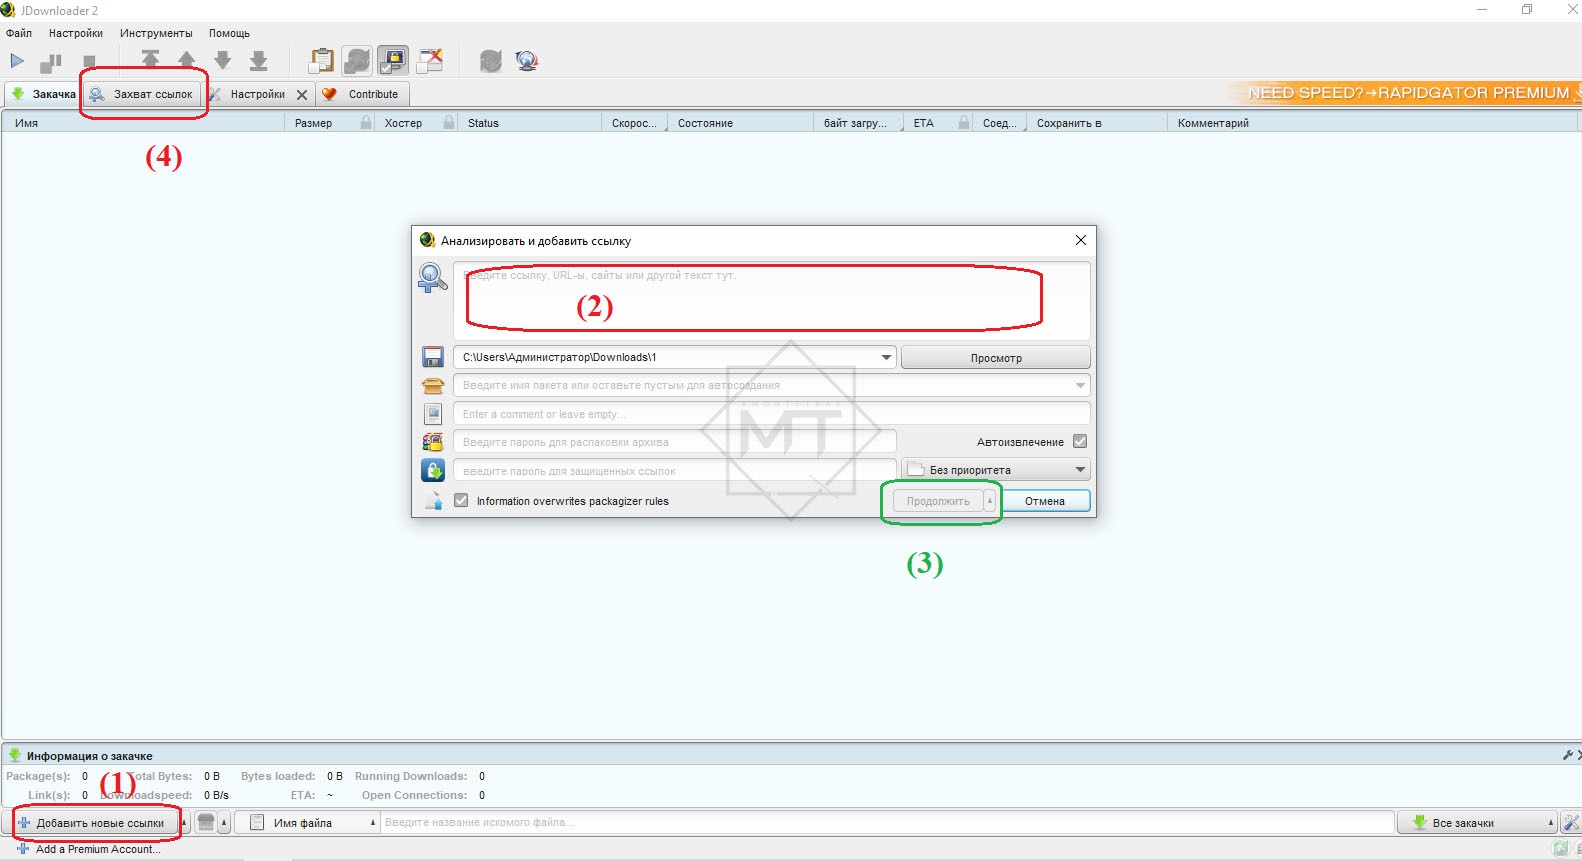Open the Инструменты menu
Screen dimensions: 1582x861
click(x=156, y=33)
